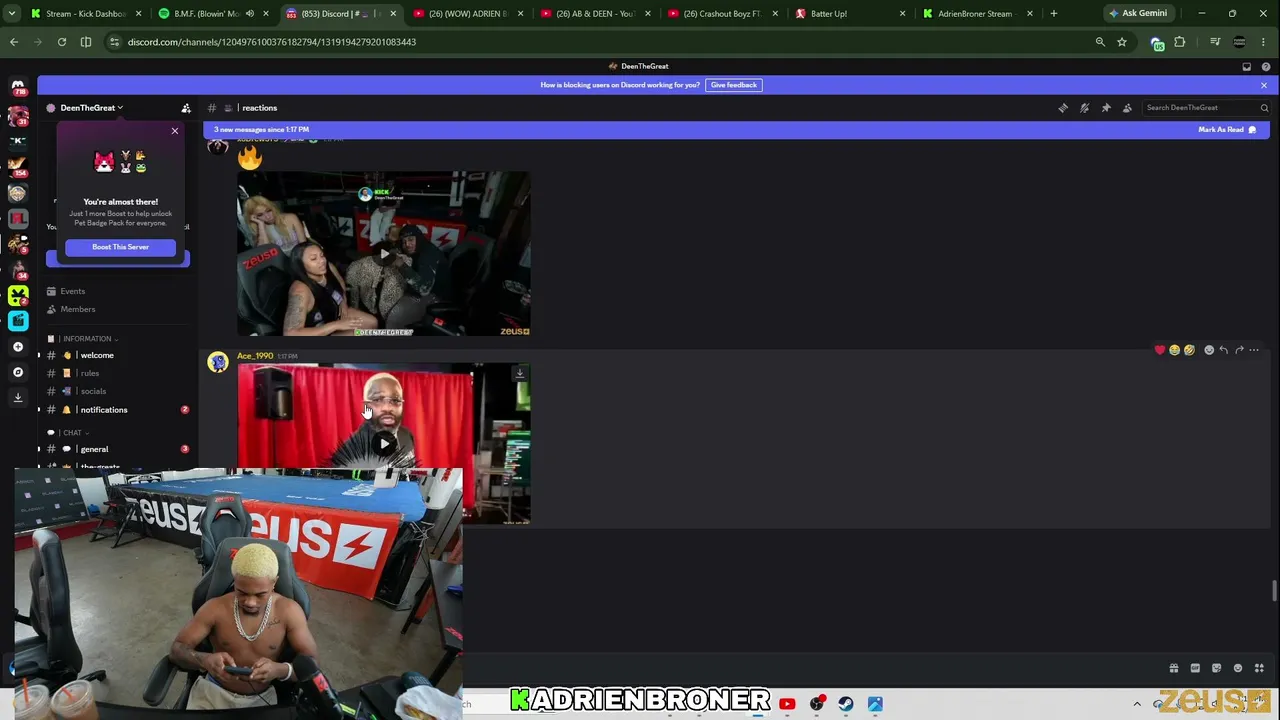Open the notifications channel
The height and width of the screenshot is (720, 1280).
point(117,410)
